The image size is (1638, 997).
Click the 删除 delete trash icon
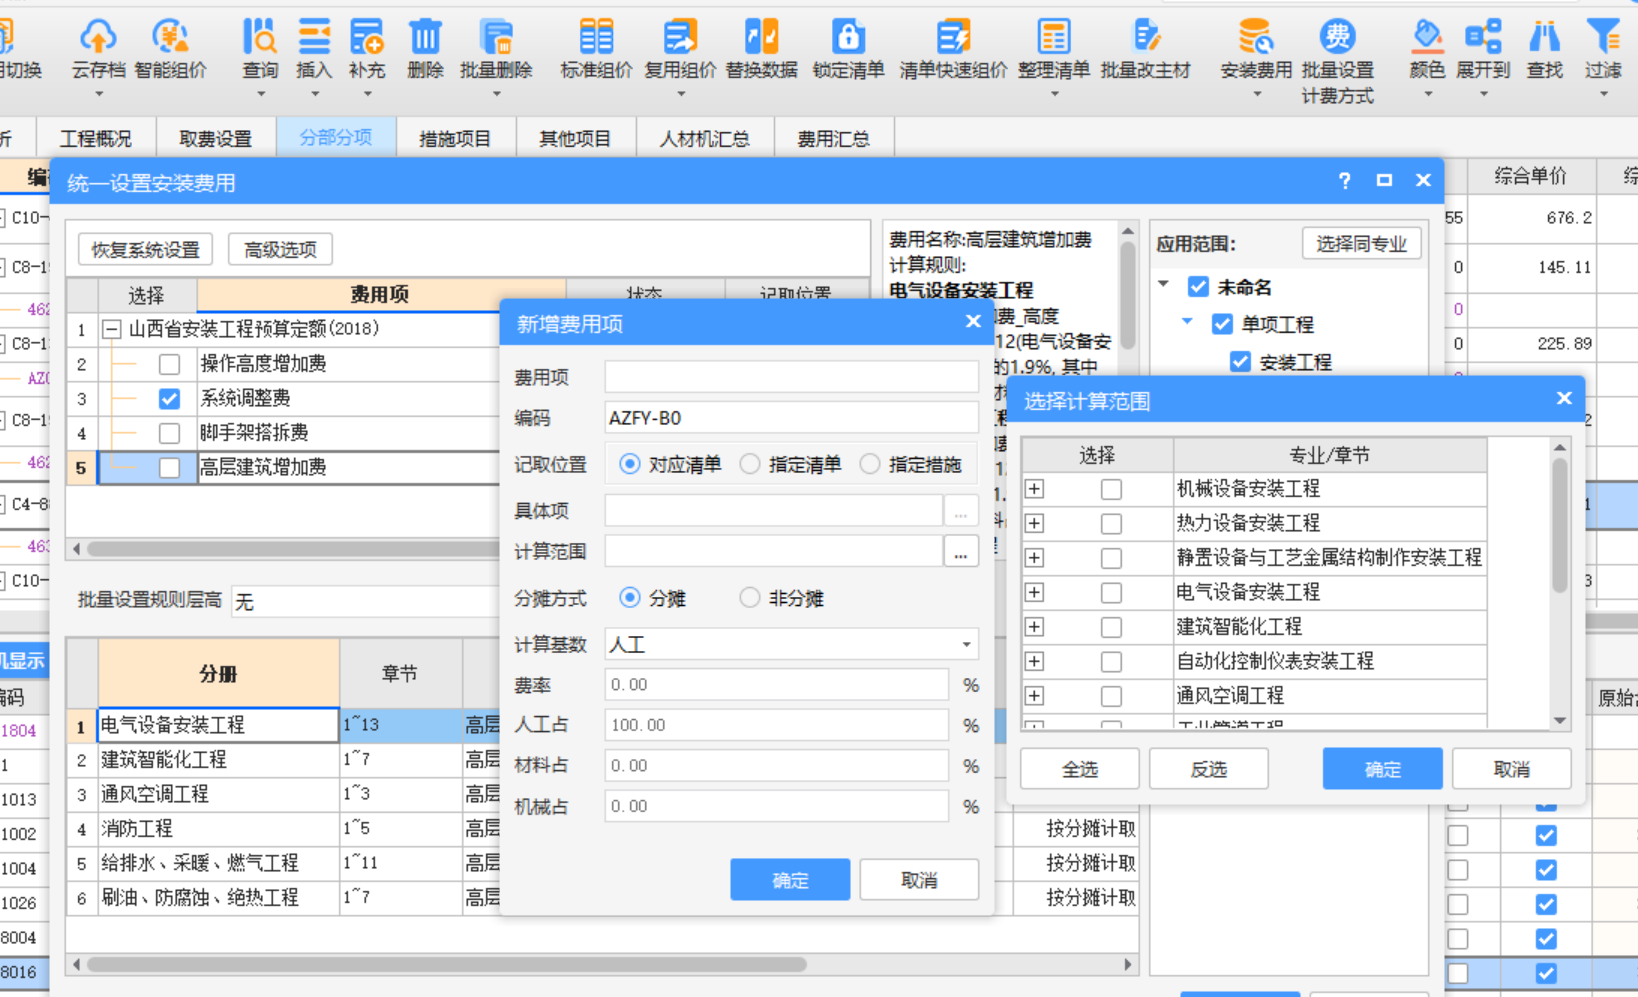coord(425,50)
